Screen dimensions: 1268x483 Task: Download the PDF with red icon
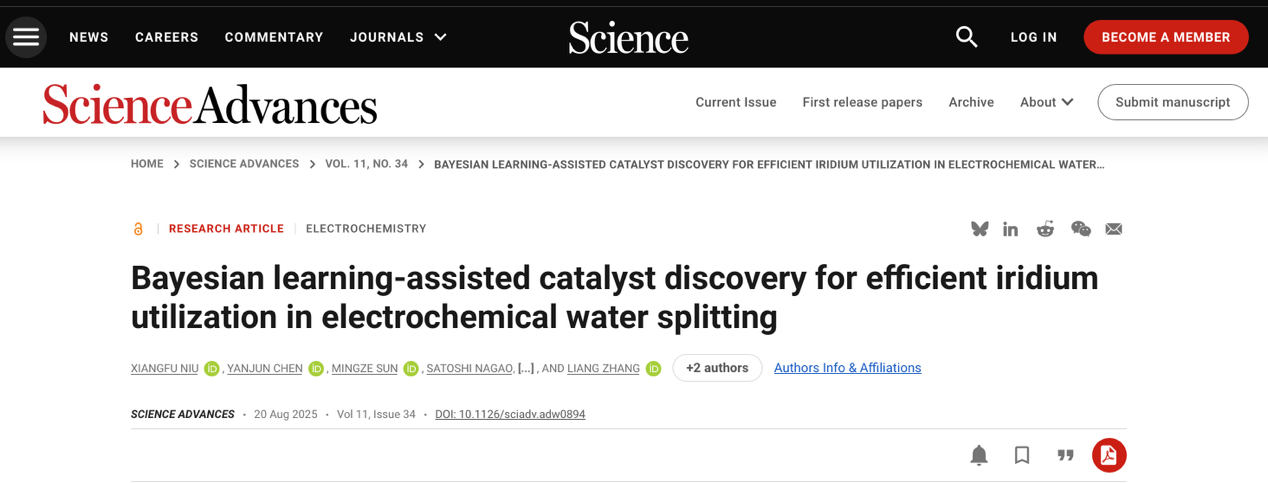click(x=1109, y=455)
